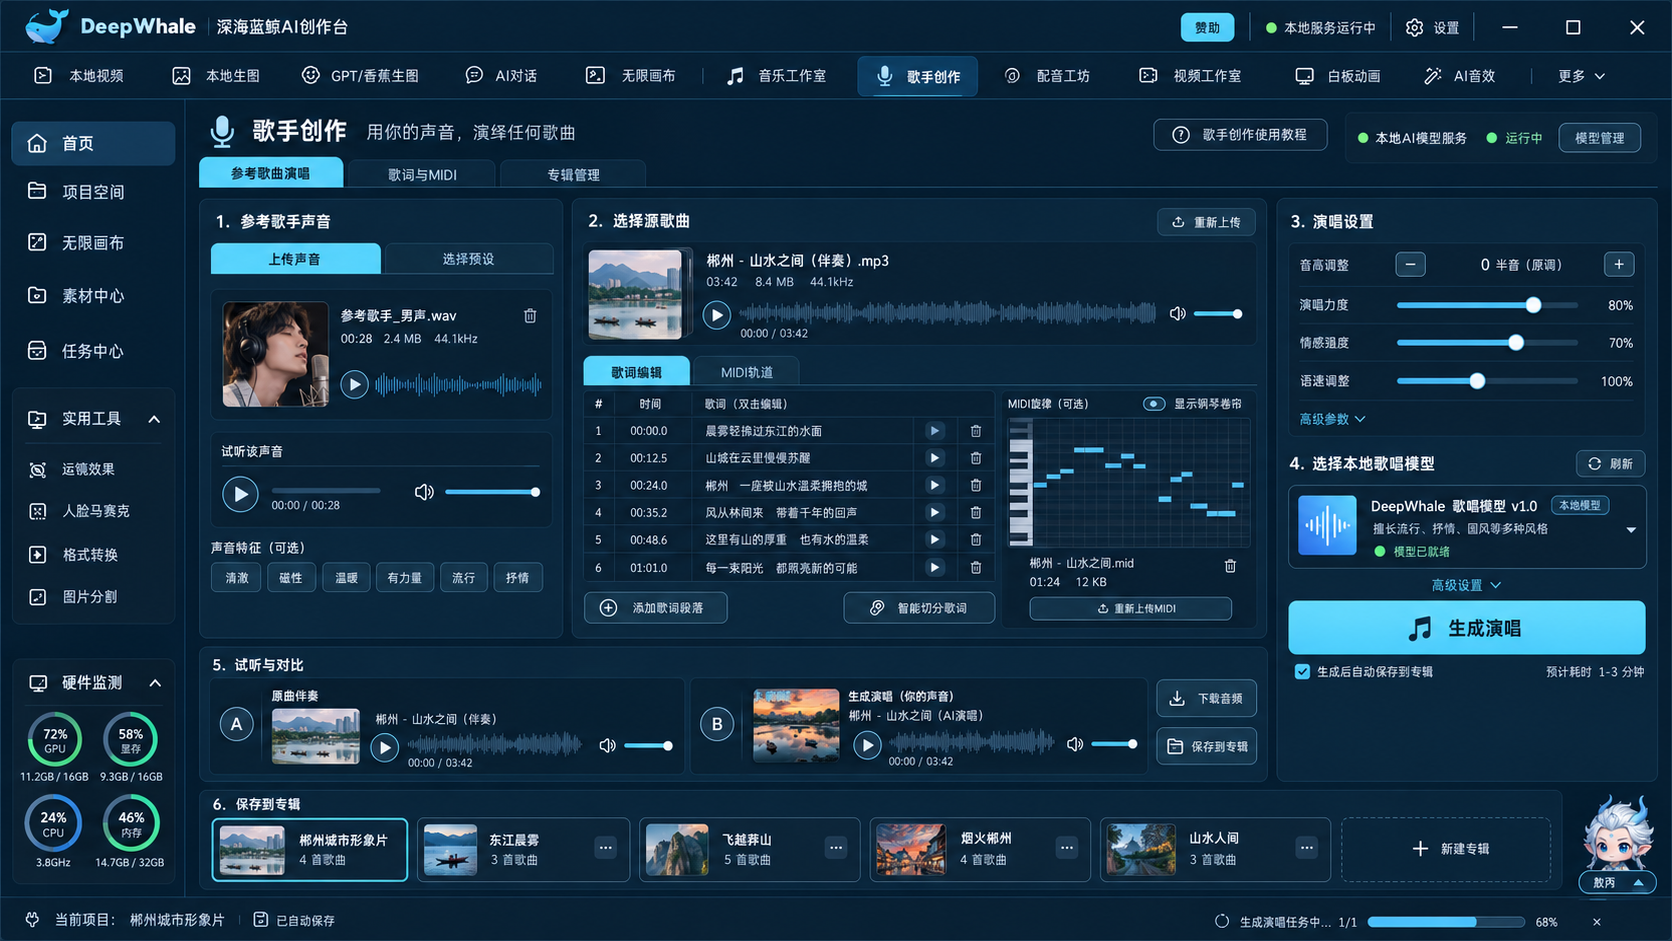Select the 选择预设 voice tab
This screenshot has height=941, width=1672.
coord(468,259)
